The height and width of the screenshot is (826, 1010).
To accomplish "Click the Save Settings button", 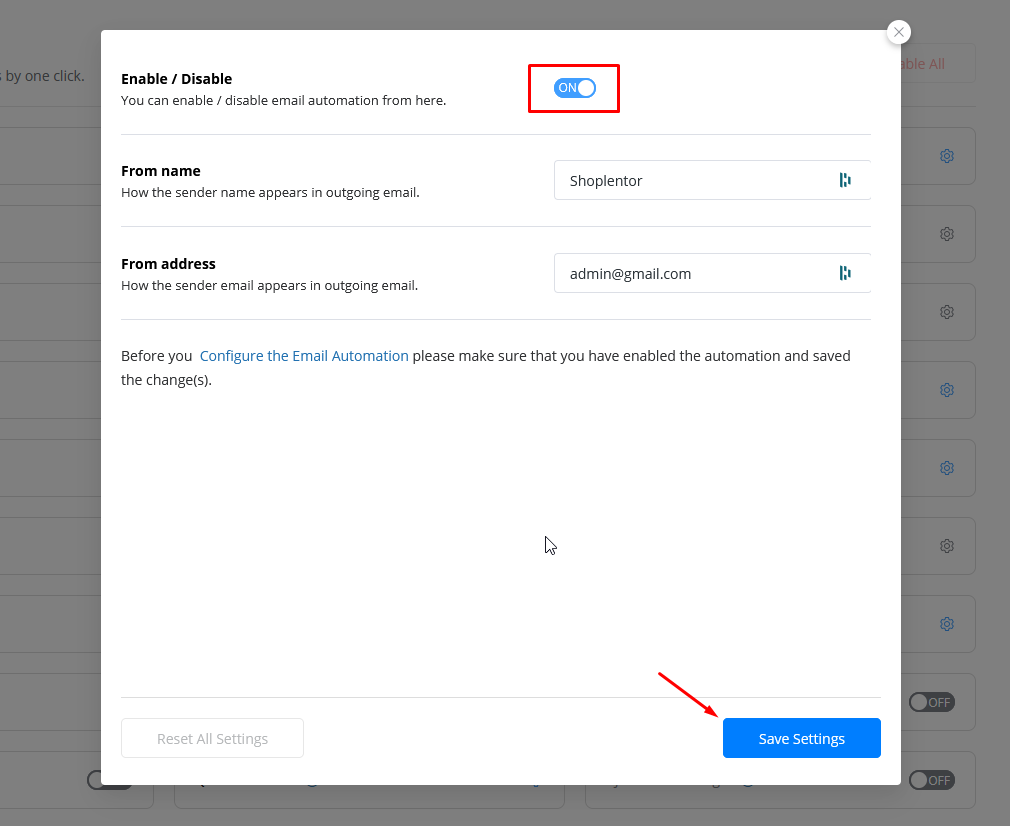I will tap(801, 738).
